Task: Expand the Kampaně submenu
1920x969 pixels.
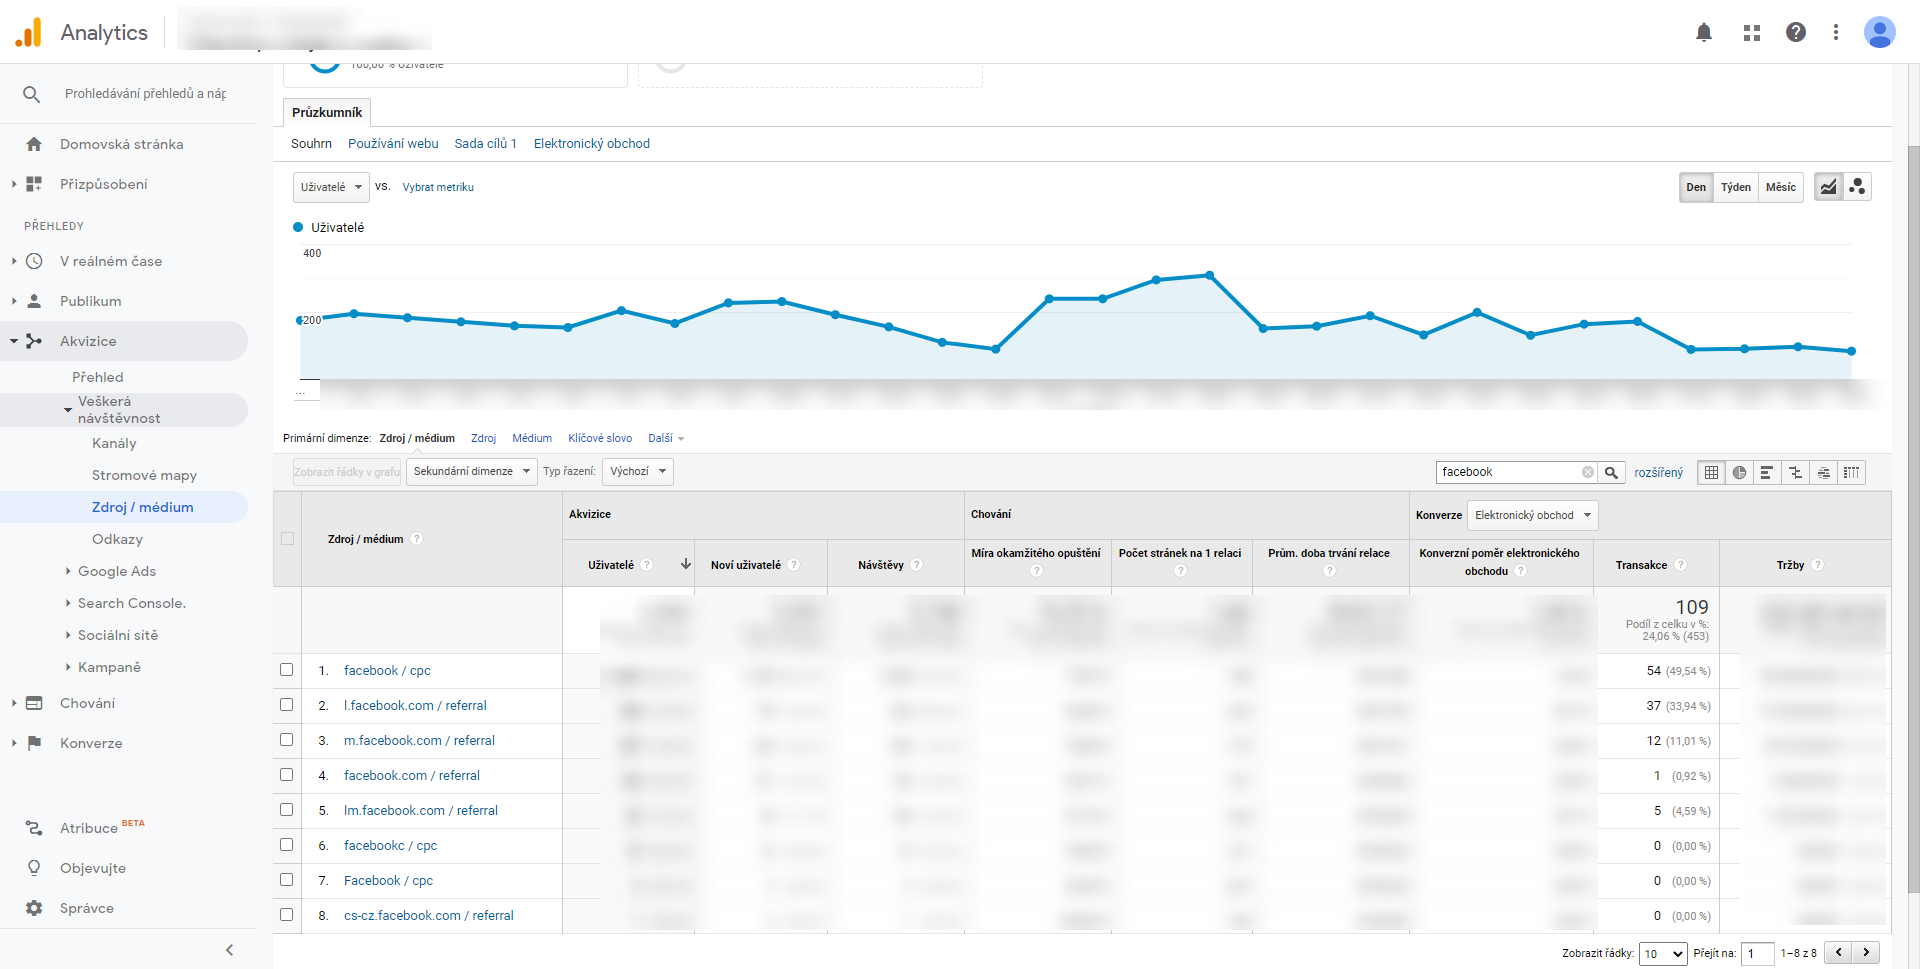Action: (x=68, y=667)
